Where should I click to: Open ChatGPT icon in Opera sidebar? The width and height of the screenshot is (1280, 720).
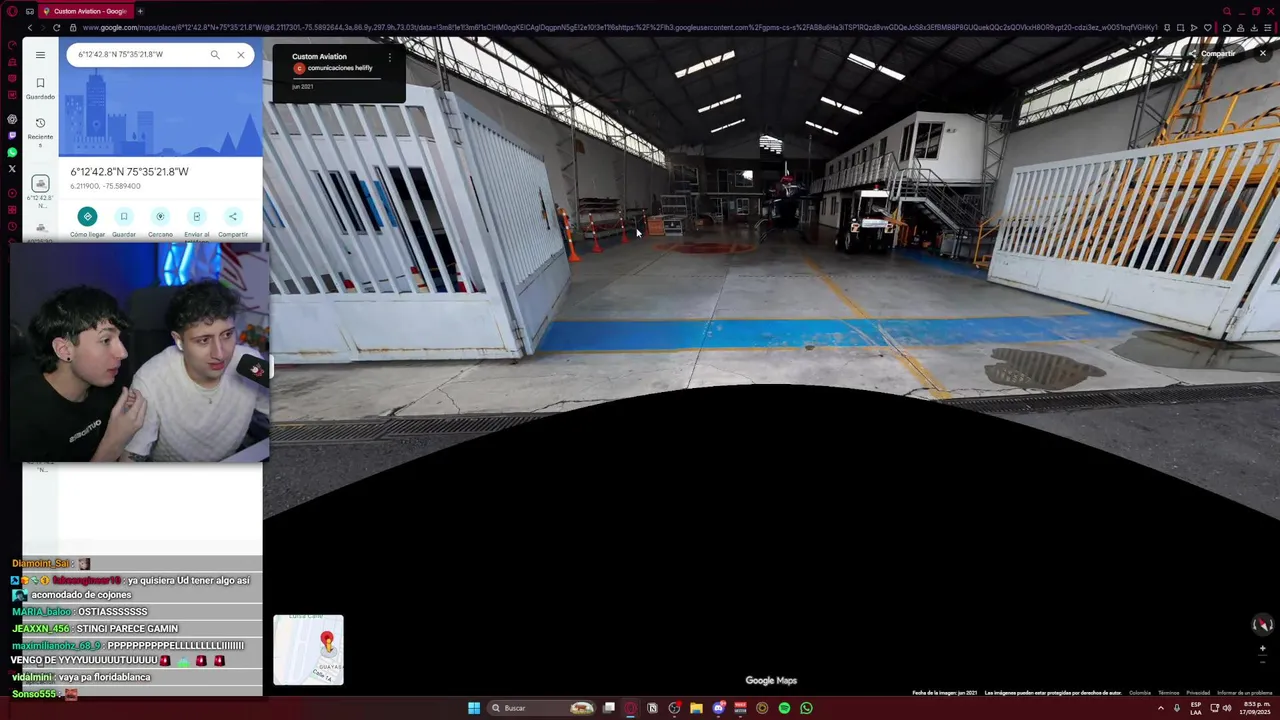click(x=12, y=119)
